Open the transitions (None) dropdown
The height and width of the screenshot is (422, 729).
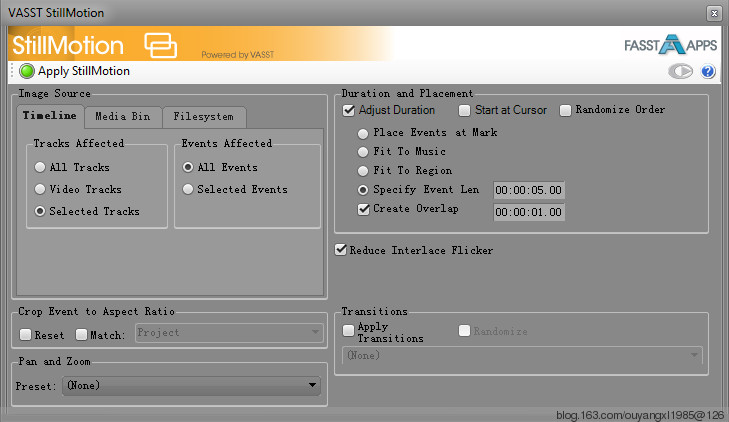(522, 356)
